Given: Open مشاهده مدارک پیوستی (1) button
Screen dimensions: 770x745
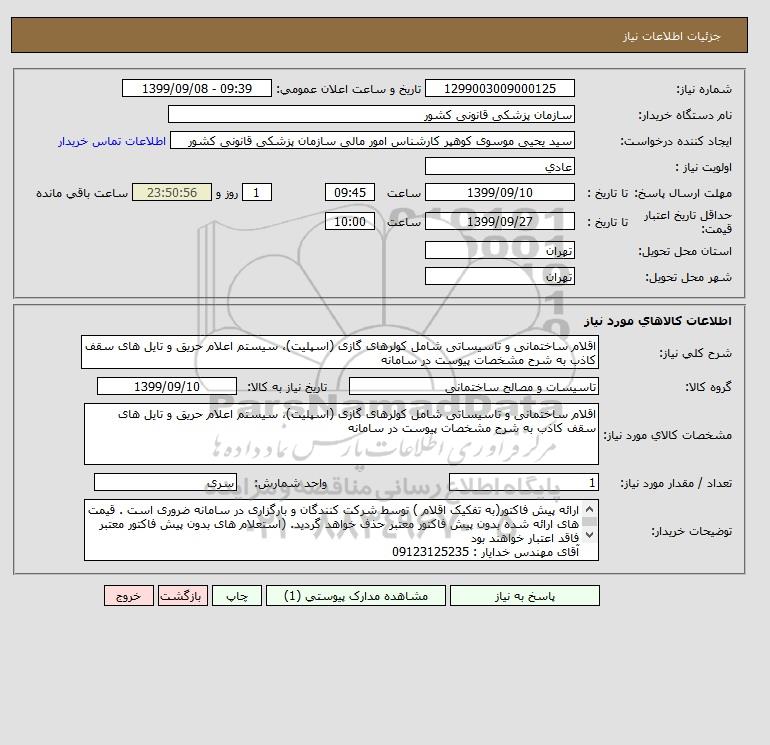Looking at the screenshot, I should (356, 596).
